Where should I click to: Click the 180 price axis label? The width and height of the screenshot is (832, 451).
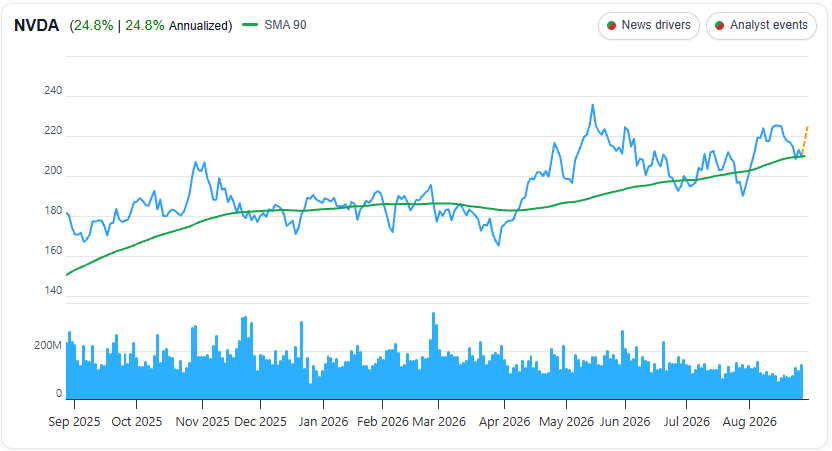tap(53, 211)
